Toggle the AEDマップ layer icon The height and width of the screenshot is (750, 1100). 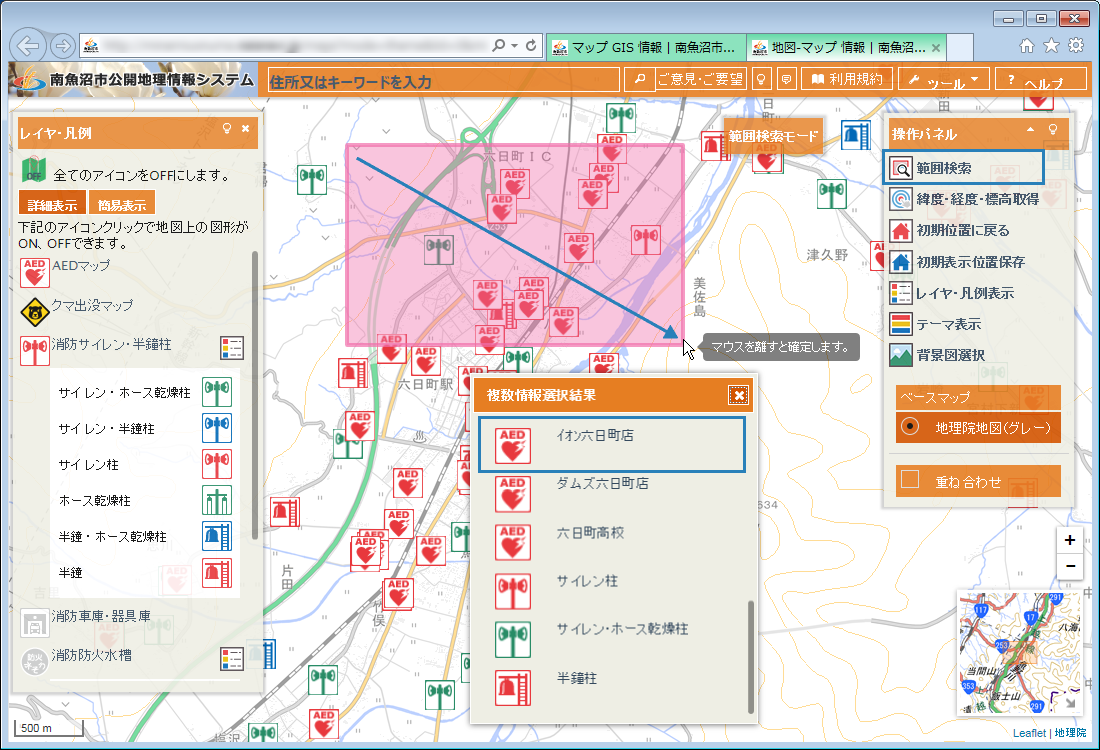34,273
